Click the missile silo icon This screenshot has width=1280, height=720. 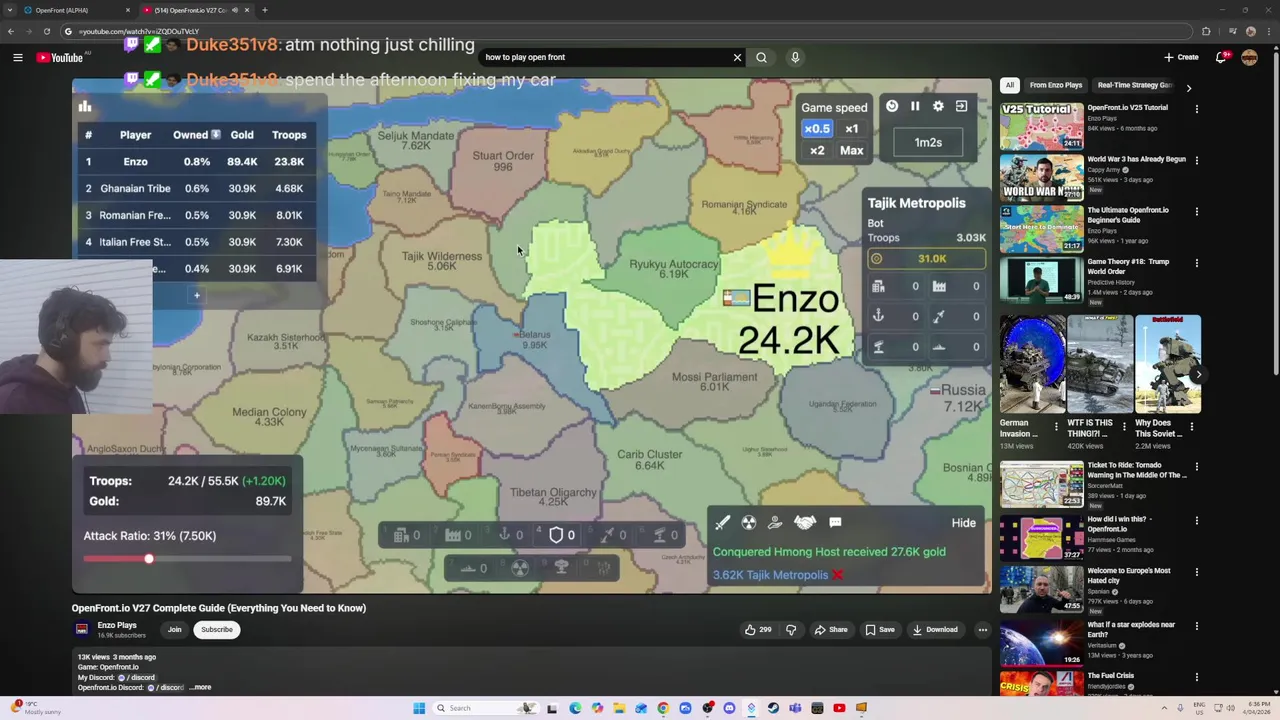point(939,317)
